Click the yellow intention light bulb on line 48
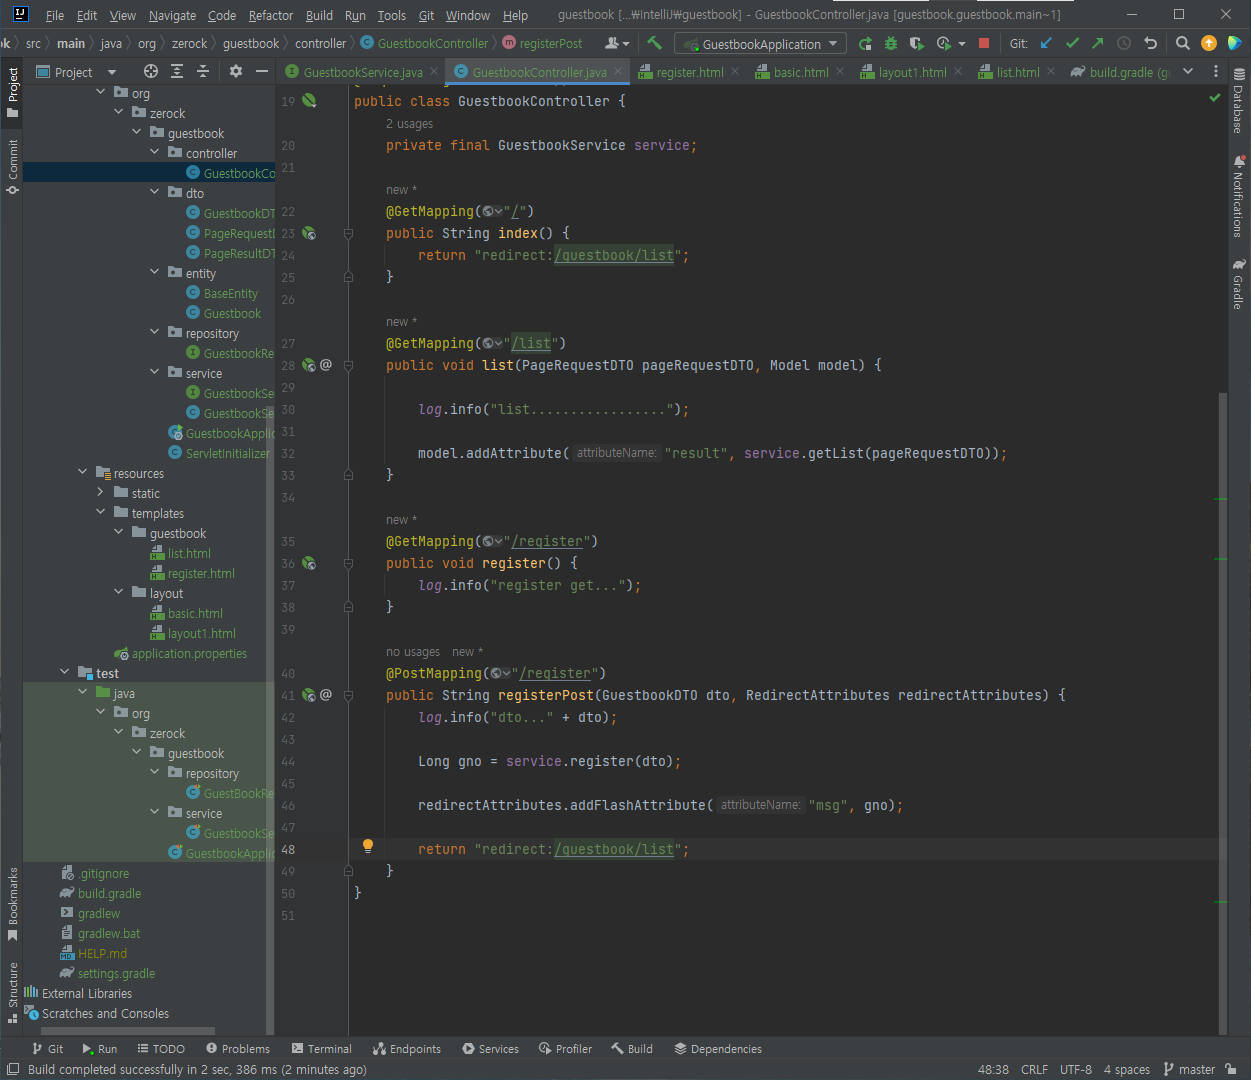Image resolution: width=1251 pixels, height=1080 pixels. point(368,846)
